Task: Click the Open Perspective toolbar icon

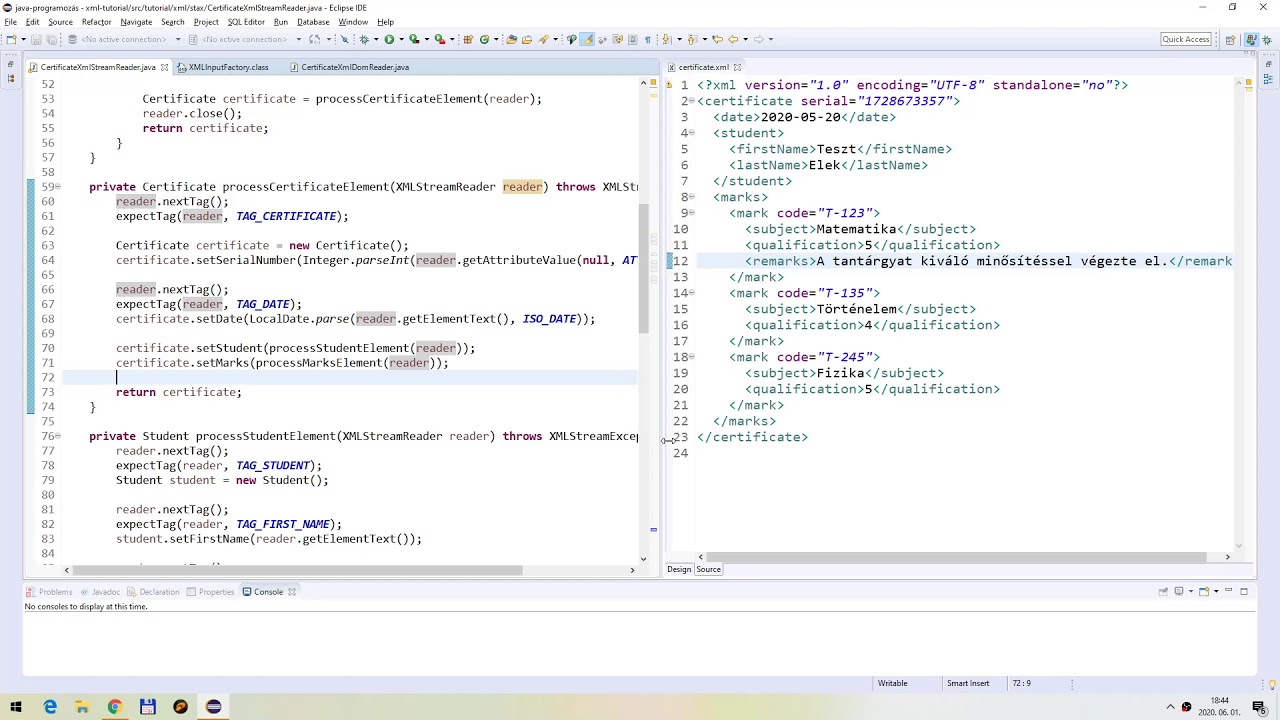Action: pos(1230,39)
